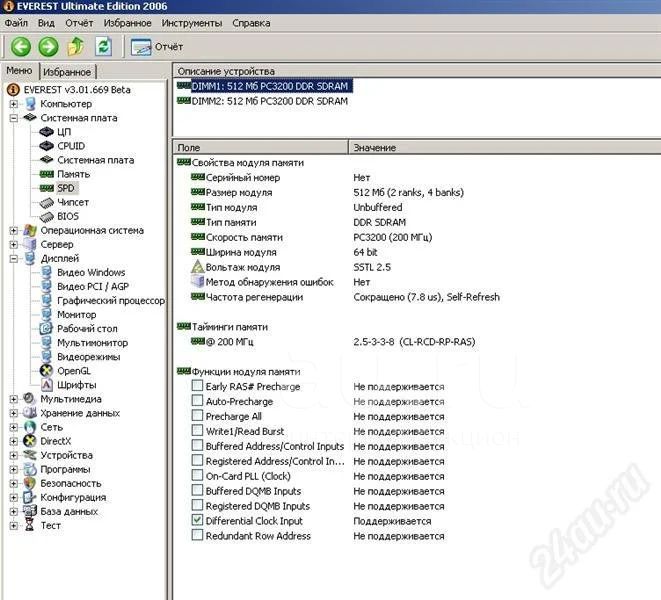Open the Память memory item icon
The image size is (661, 600).
(x=46, y=174)
